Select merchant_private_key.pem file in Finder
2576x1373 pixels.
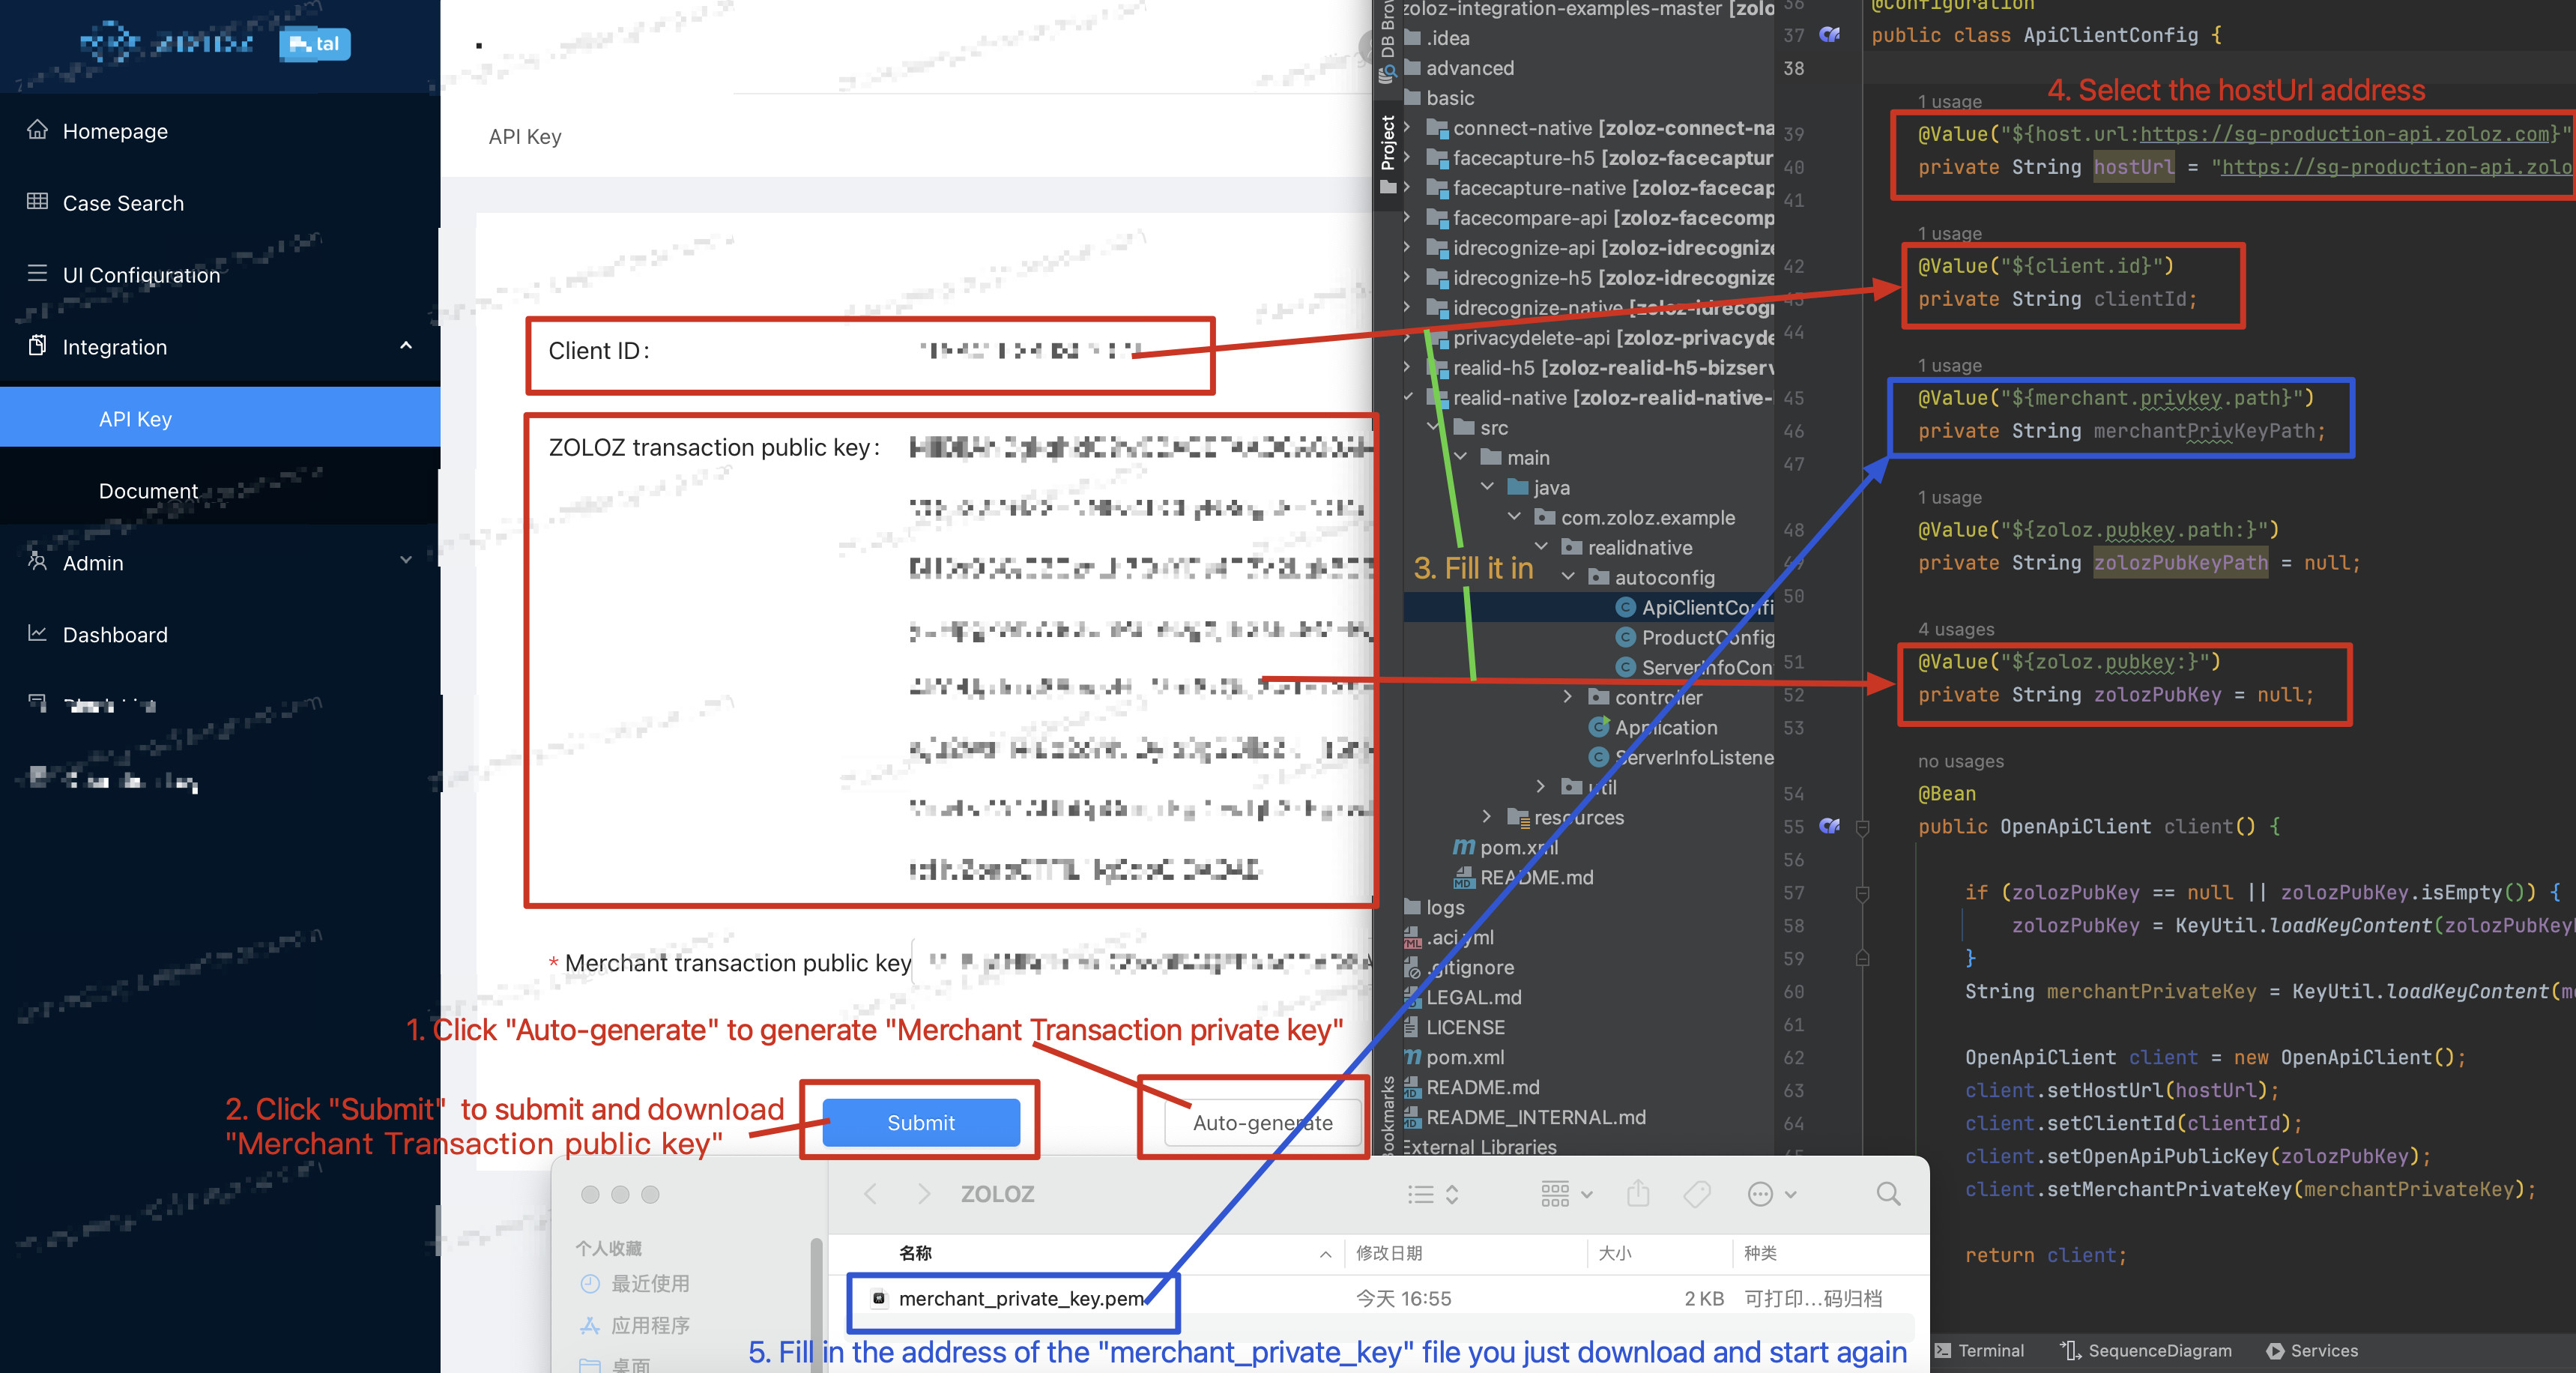tap(1020, 1299)
